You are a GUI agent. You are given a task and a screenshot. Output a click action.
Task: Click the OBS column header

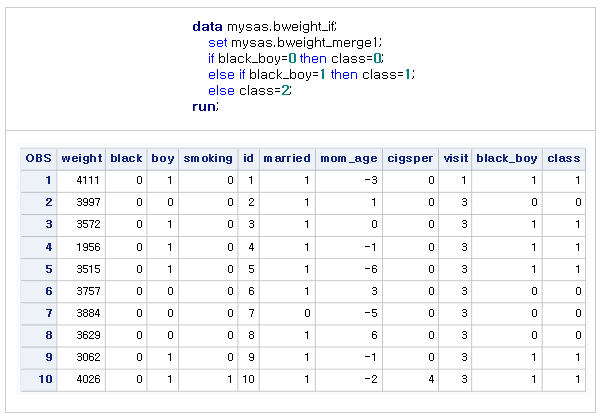(39, 158)
